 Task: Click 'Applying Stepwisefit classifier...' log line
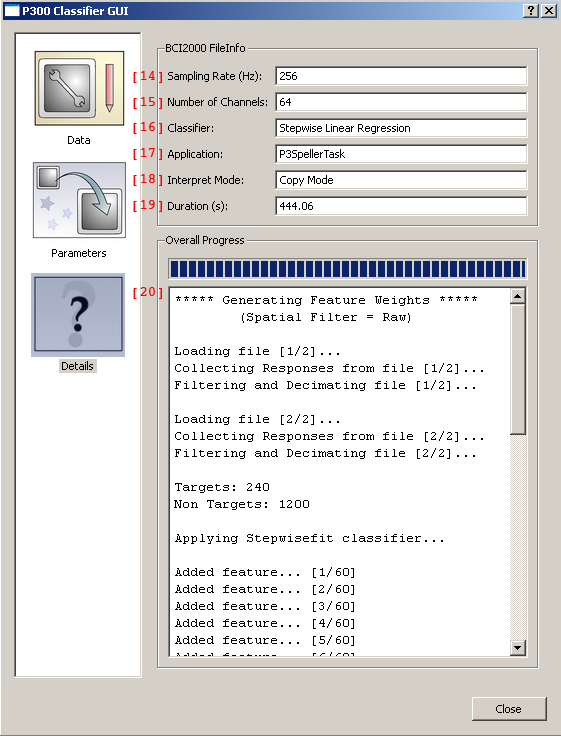coord(309,538)
